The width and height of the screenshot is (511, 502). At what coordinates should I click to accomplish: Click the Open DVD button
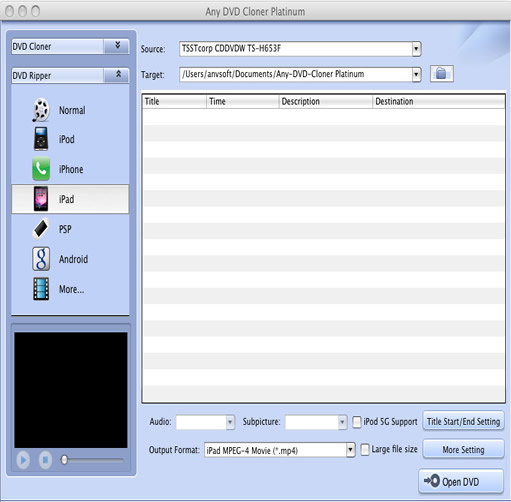click(461, 481)
